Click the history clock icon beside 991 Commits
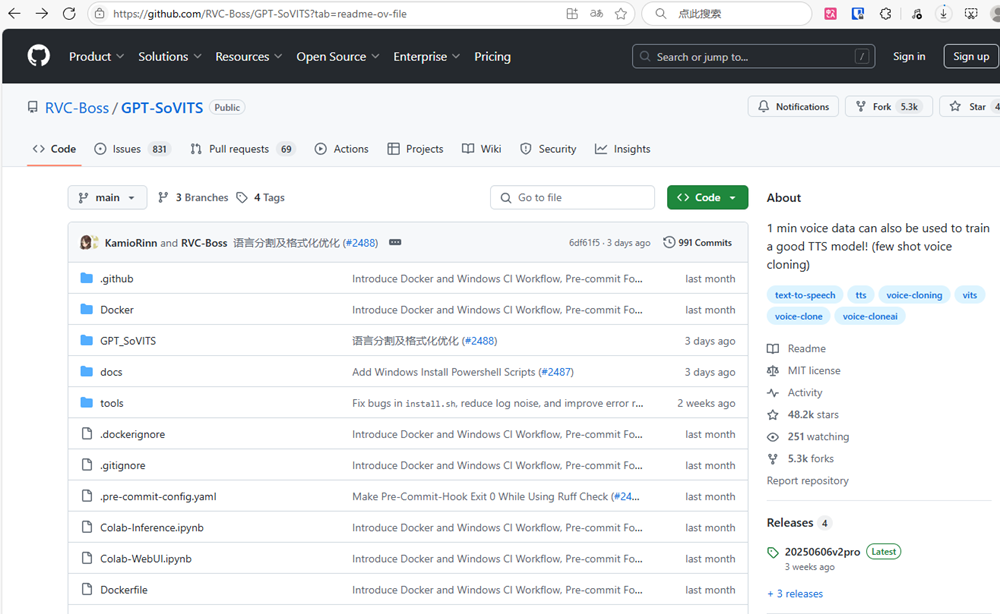The image size is (1000, 614). click(x=669, y=242)
